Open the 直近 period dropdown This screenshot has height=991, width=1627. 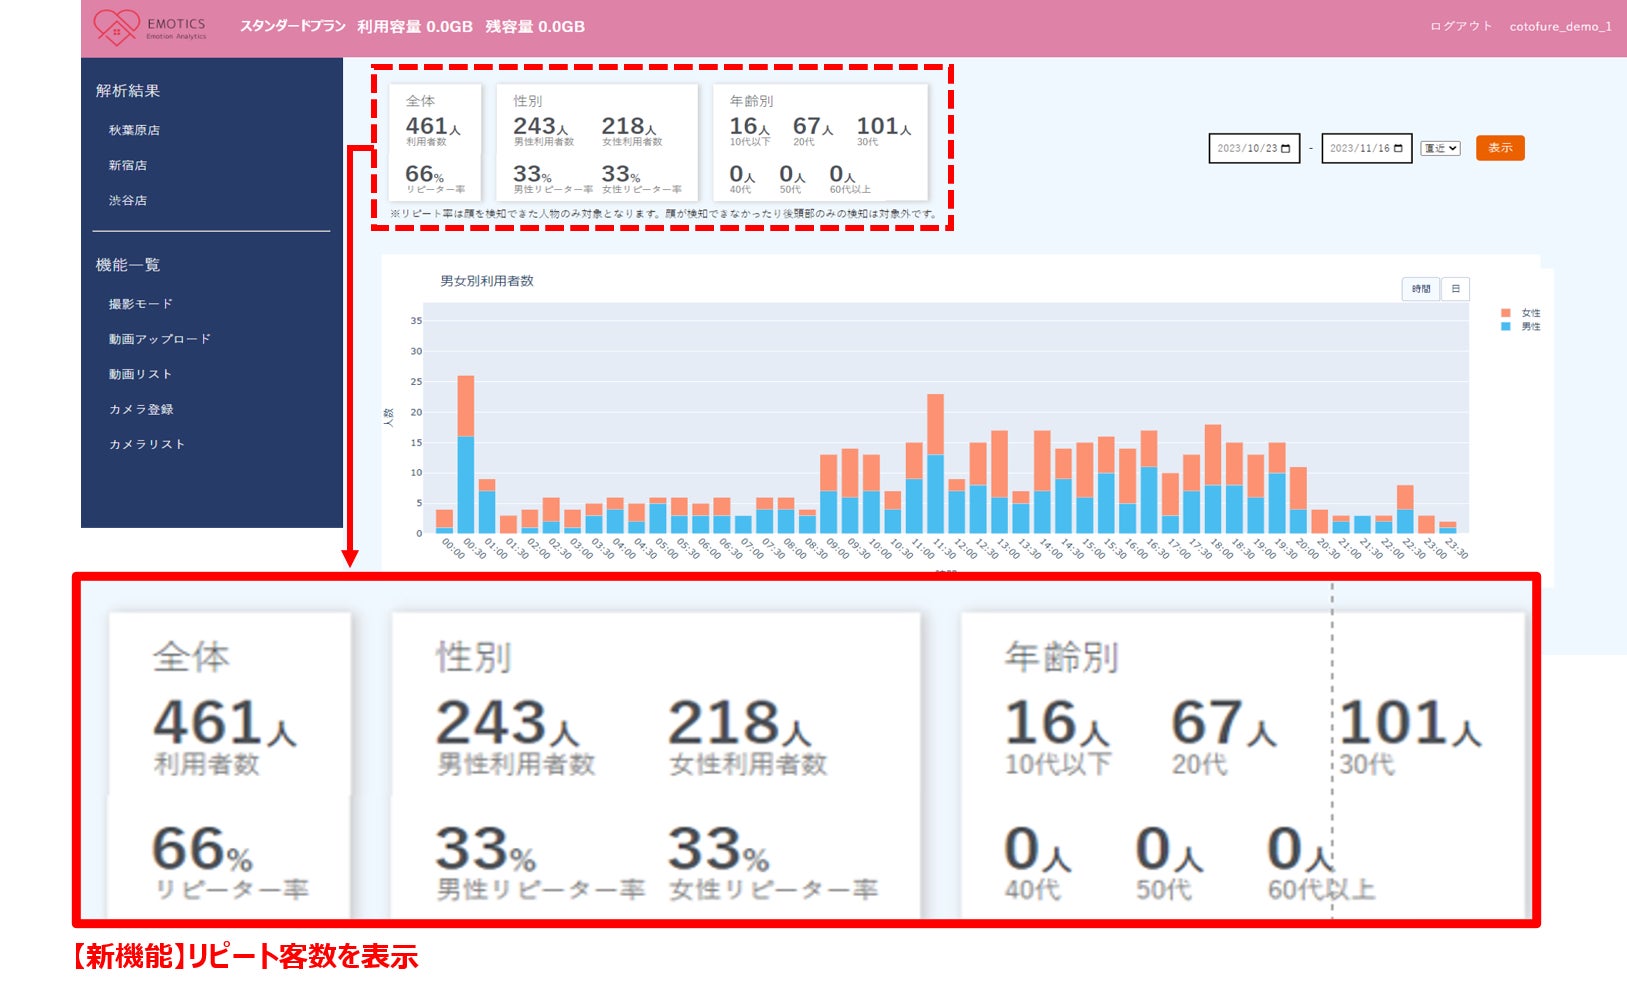(x=1441, y=148)
